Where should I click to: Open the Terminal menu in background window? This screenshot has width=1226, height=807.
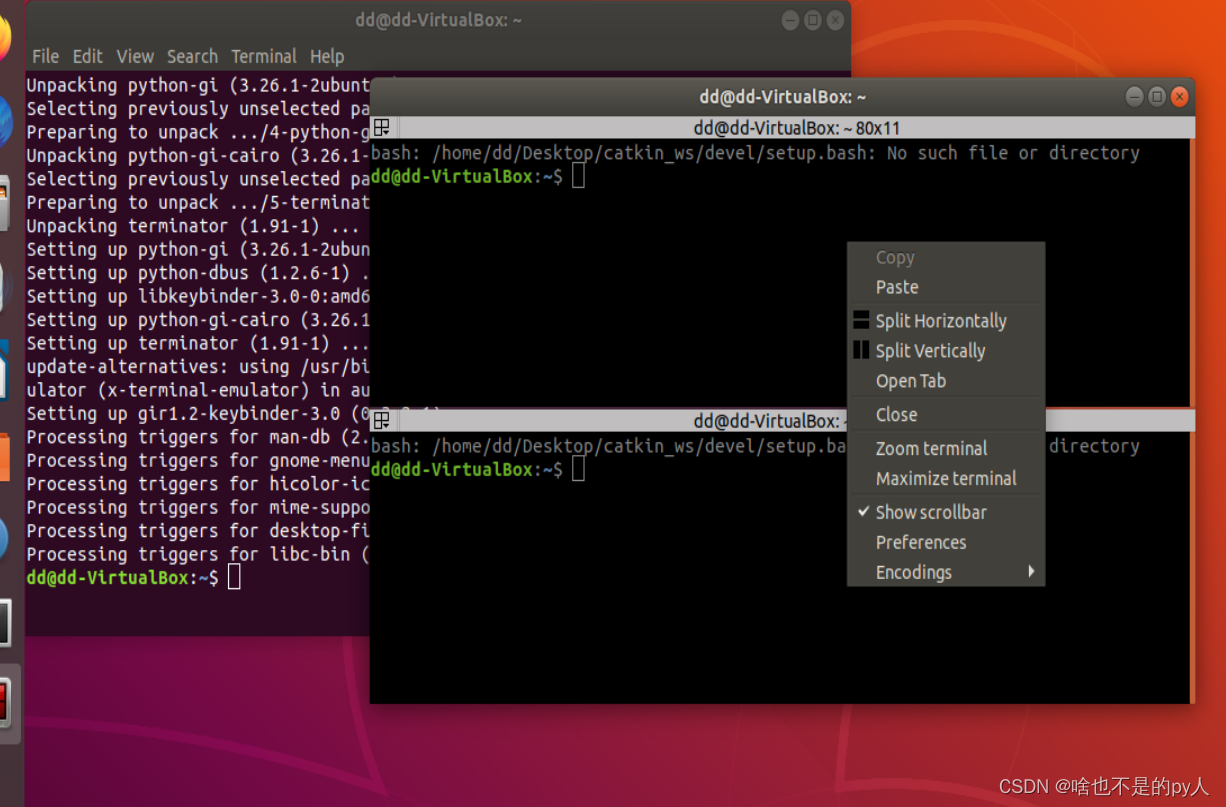pos(263,56)
